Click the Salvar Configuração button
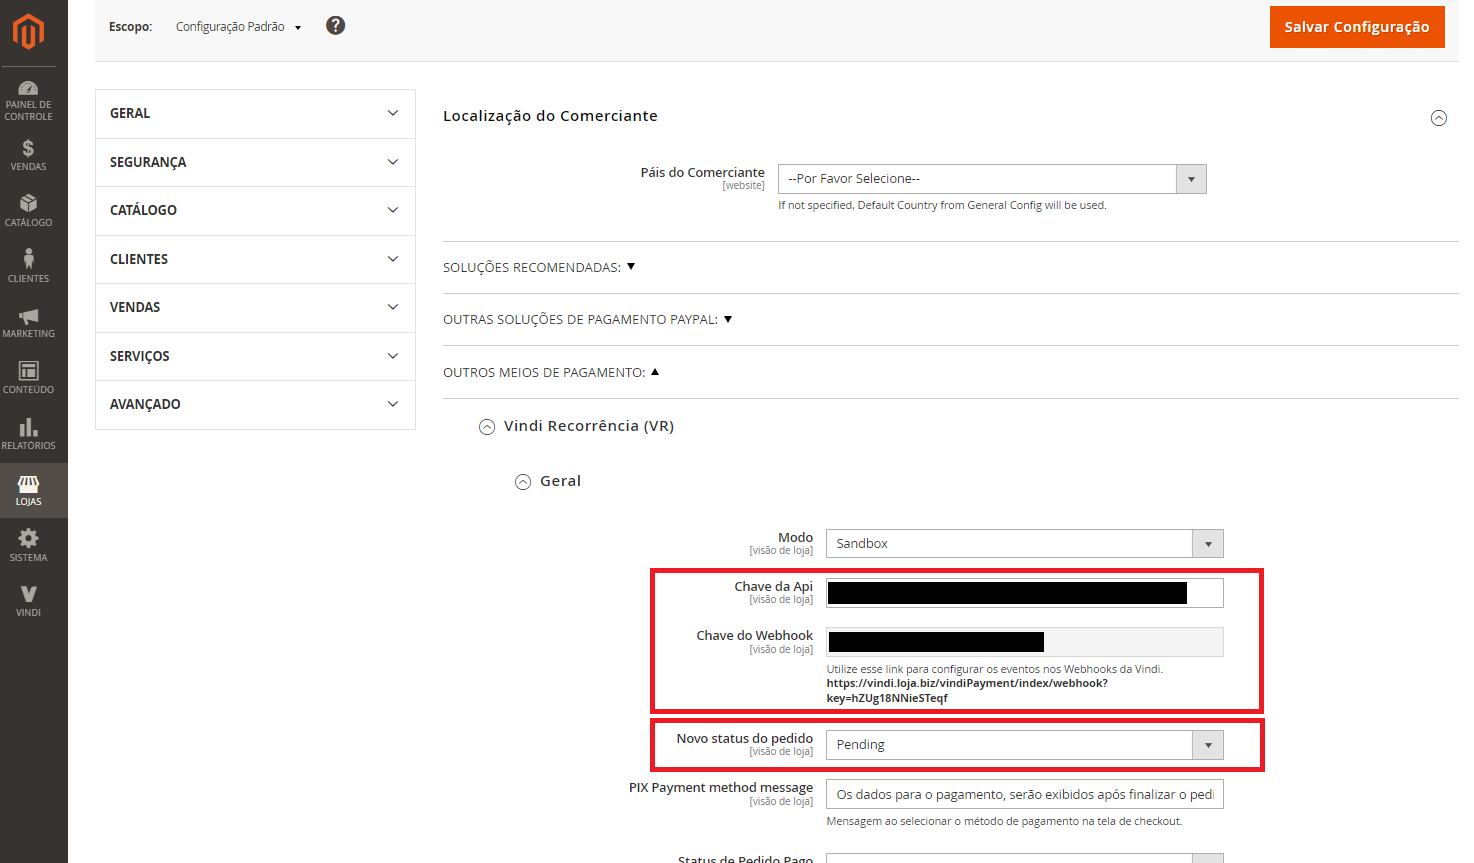The image size is (1474, 863). click(1356, 27)
